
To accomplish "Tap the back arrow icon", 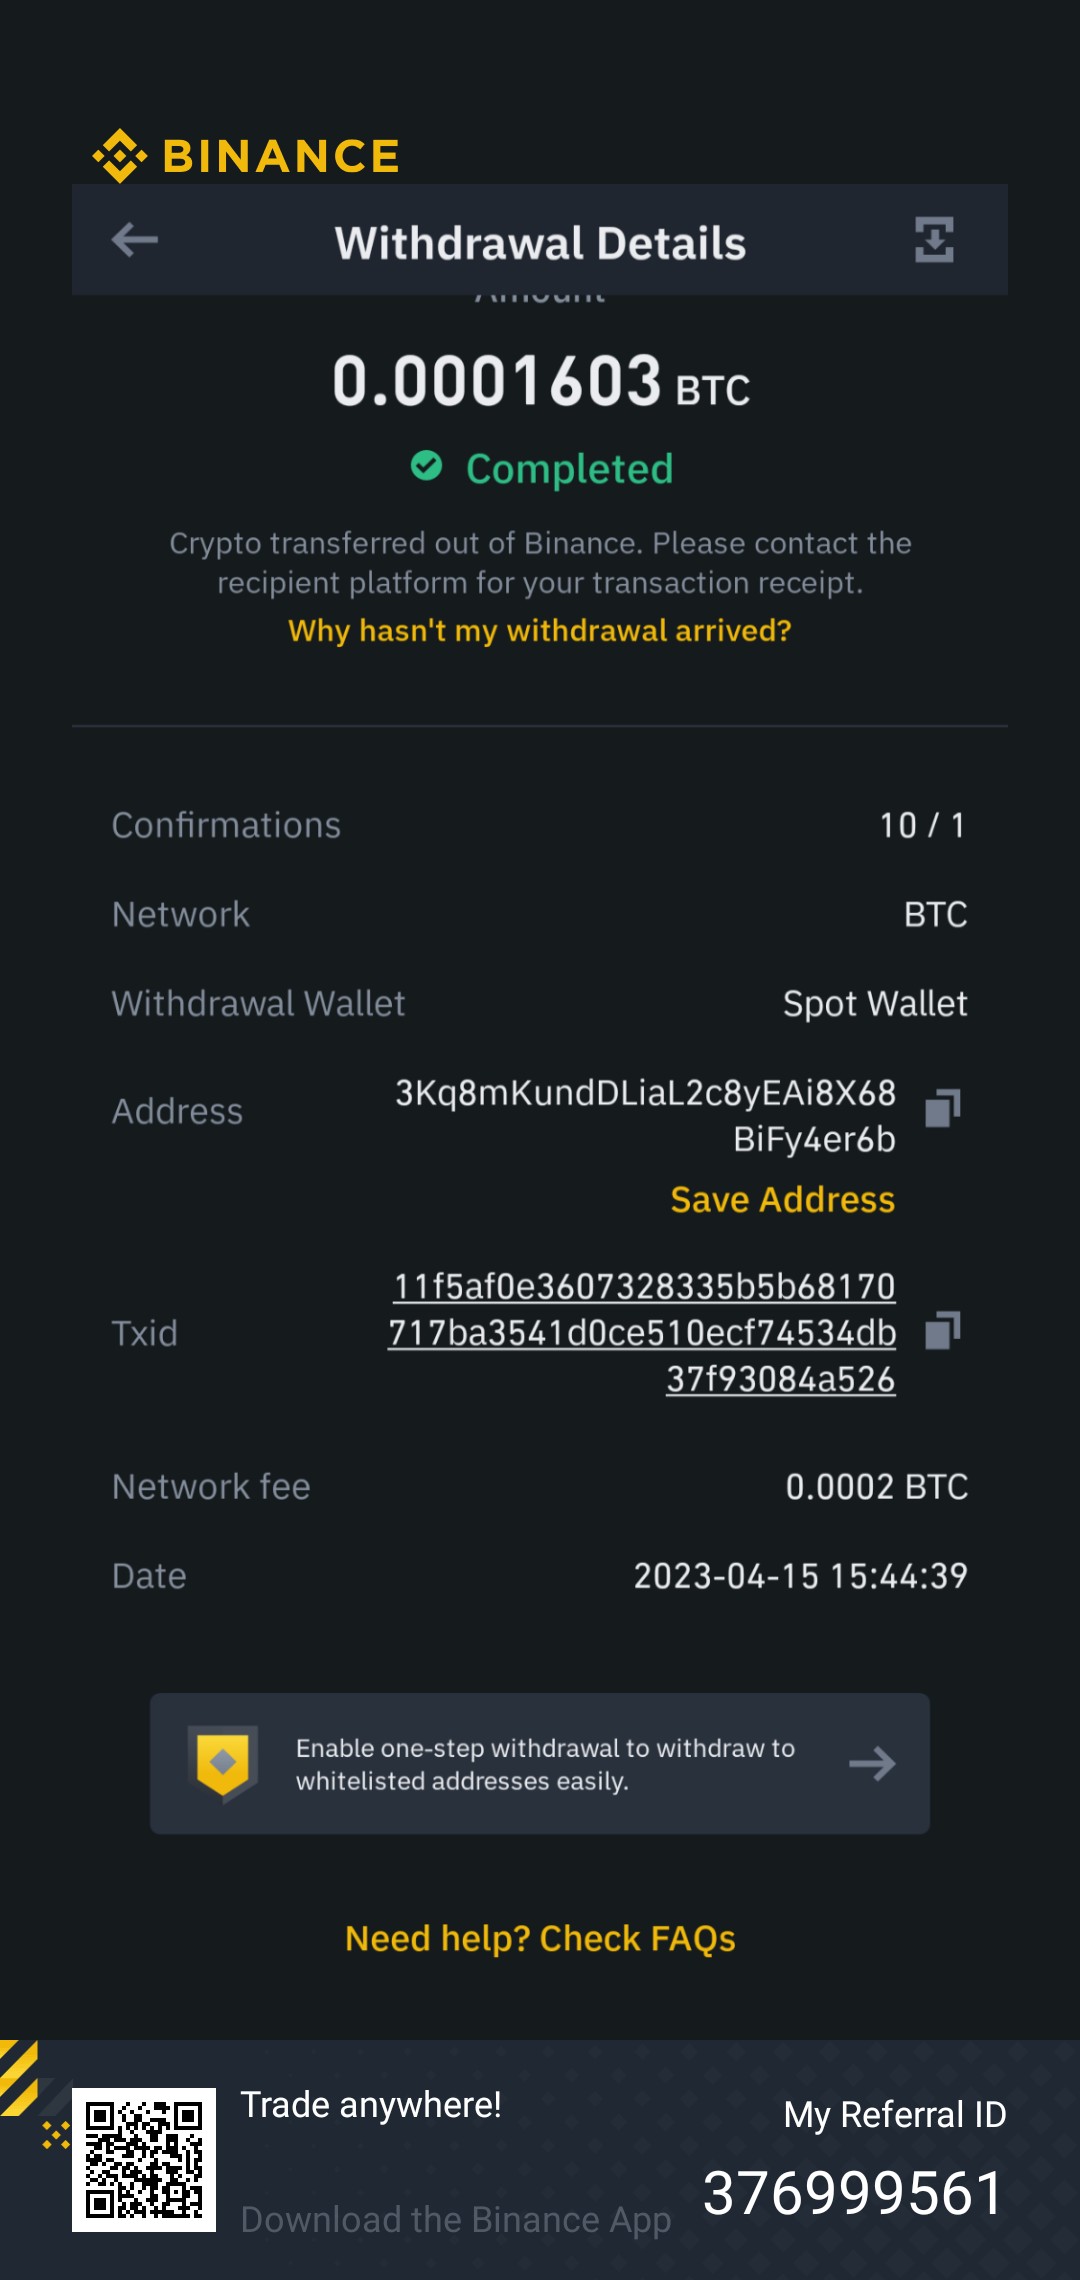I will tap(135, 240).
